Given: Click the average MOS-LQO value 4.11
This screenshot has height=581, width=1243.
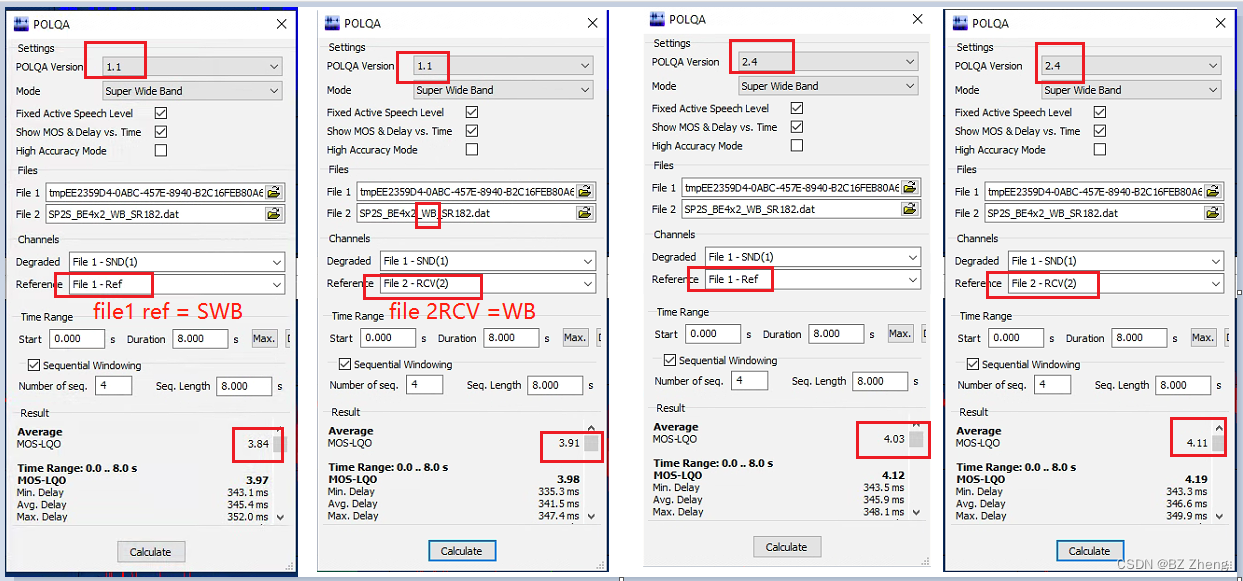Looking at the screenshot, I should coord(1197,443).
